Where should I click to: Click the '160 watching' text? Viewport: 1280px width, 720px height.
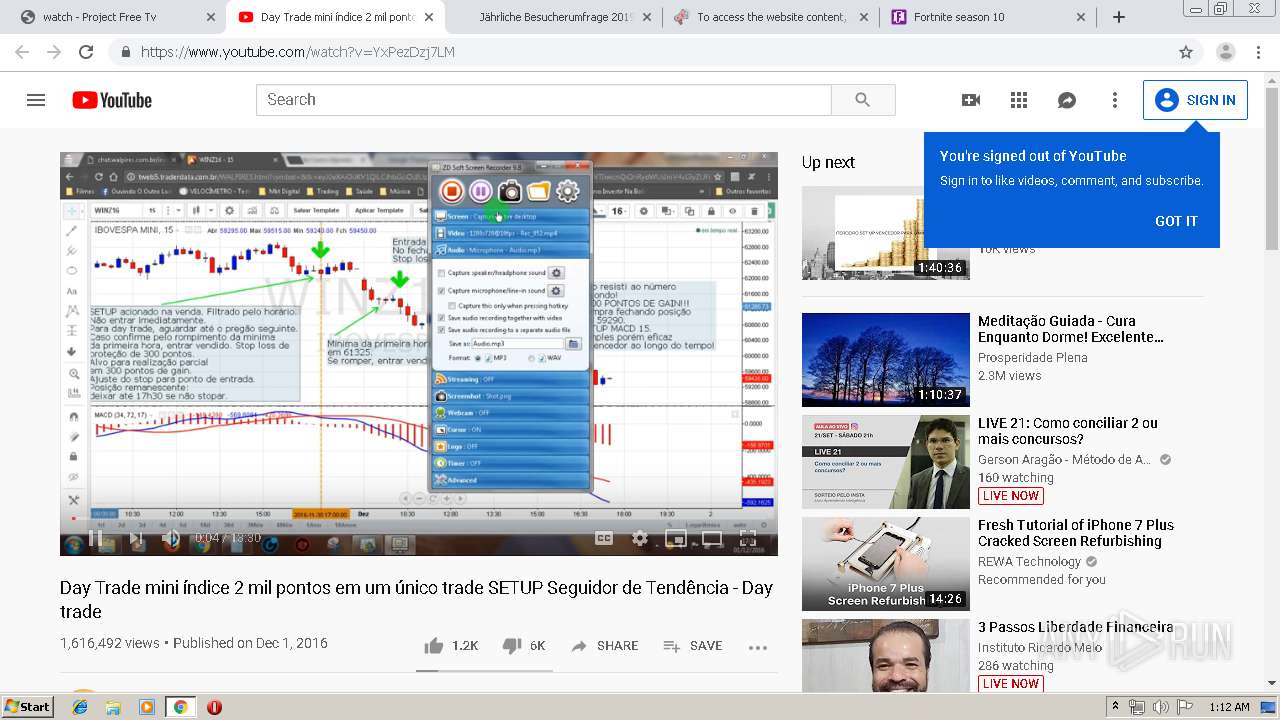pyautogui.click(x=1016, y=477)
